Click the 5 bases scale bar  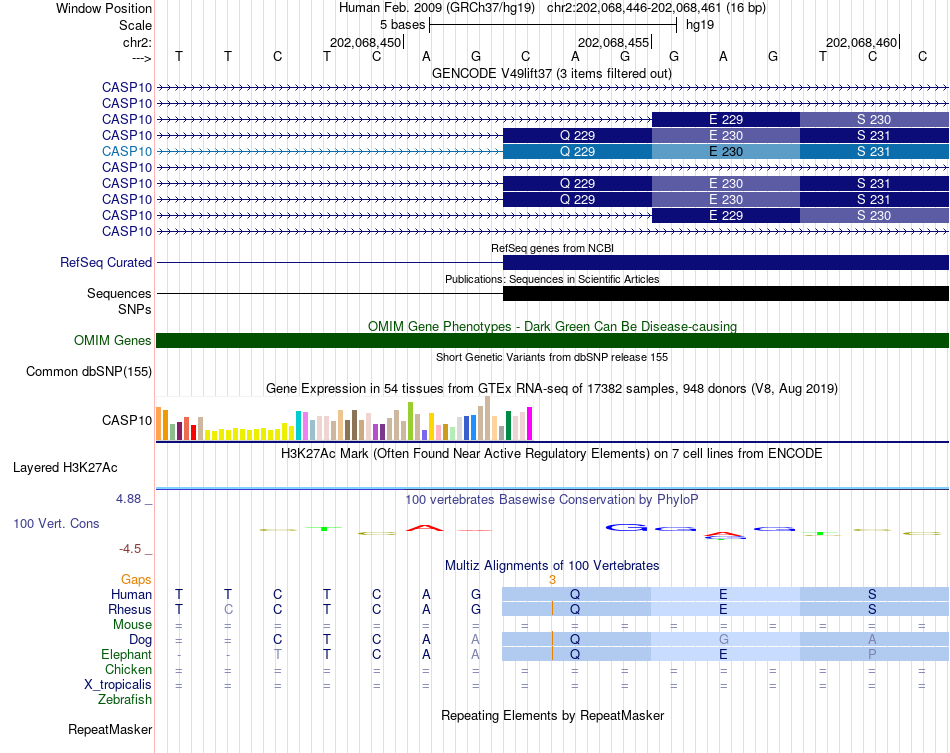[x=553, y=25]
